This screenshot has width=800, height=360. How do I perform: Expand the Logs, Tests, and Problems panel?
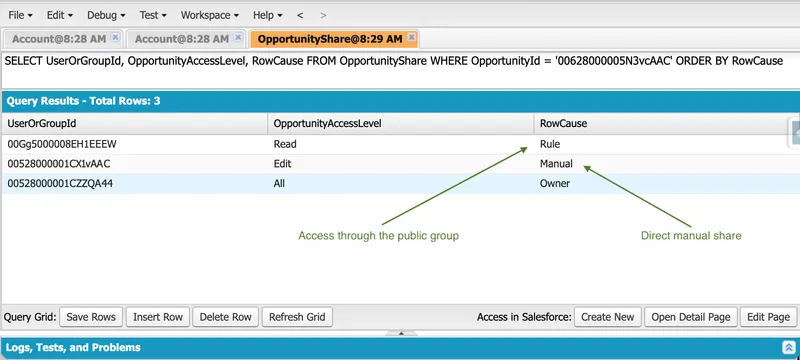[x=789, y=348]
